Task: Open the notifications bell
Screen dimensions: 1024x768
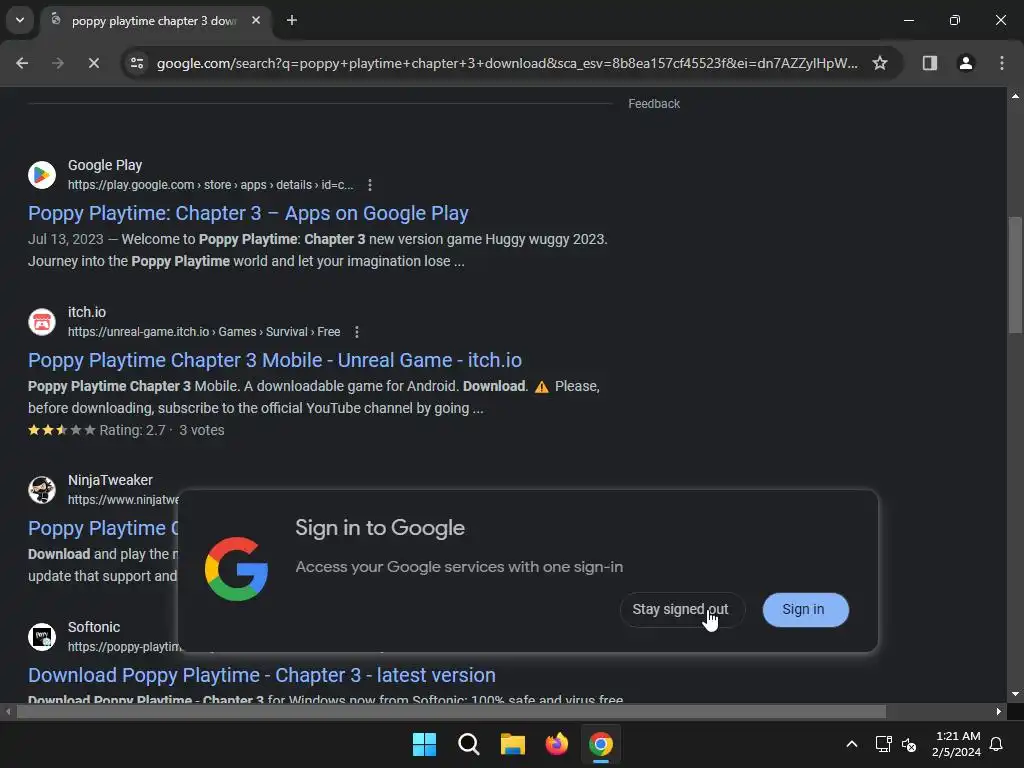Action: coord(997,744)
